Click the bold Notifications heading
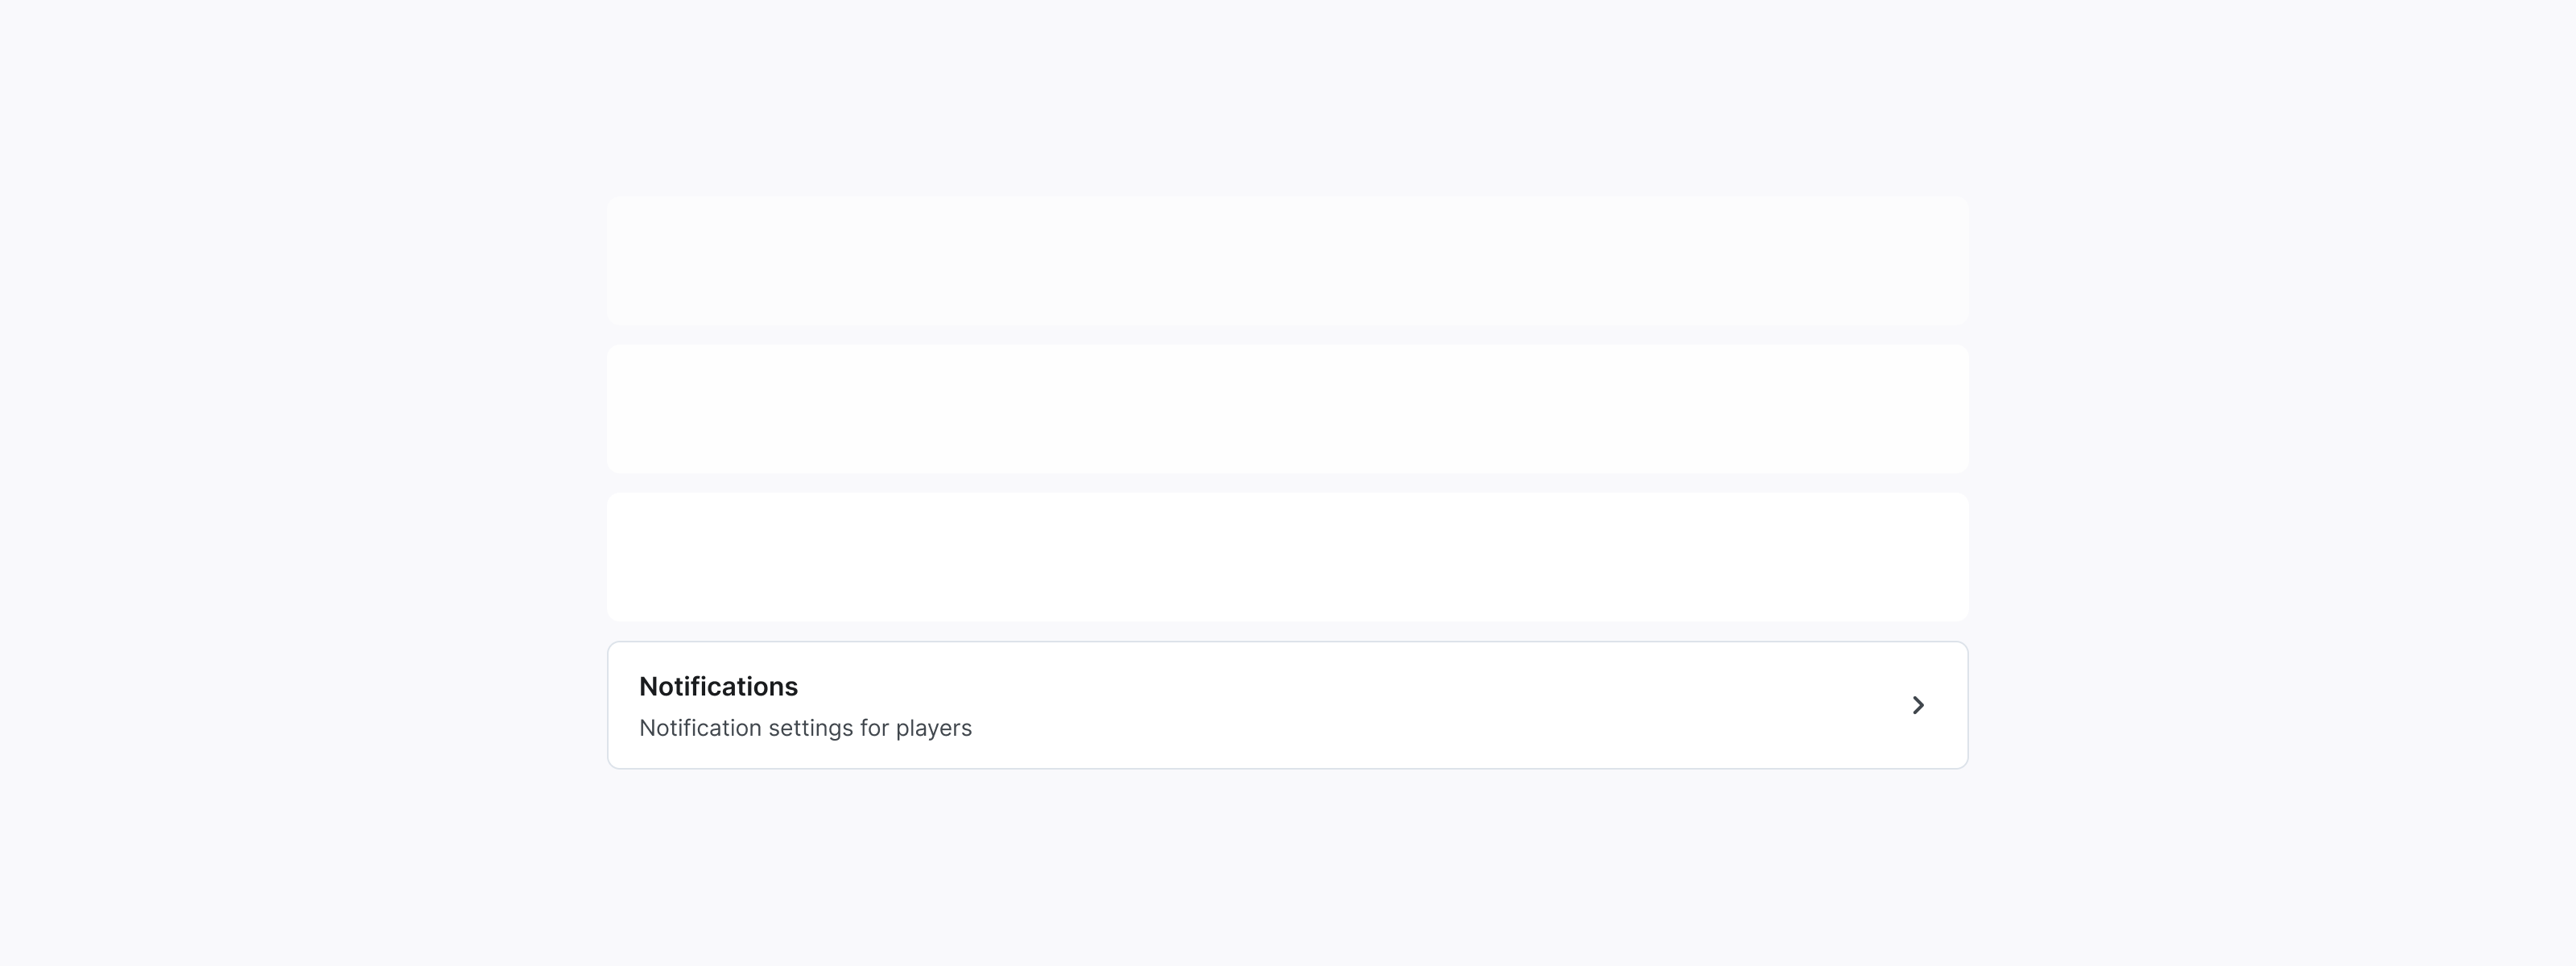Screen dimensions: 2576x966 pyautogui.click(x=718, y=686)
